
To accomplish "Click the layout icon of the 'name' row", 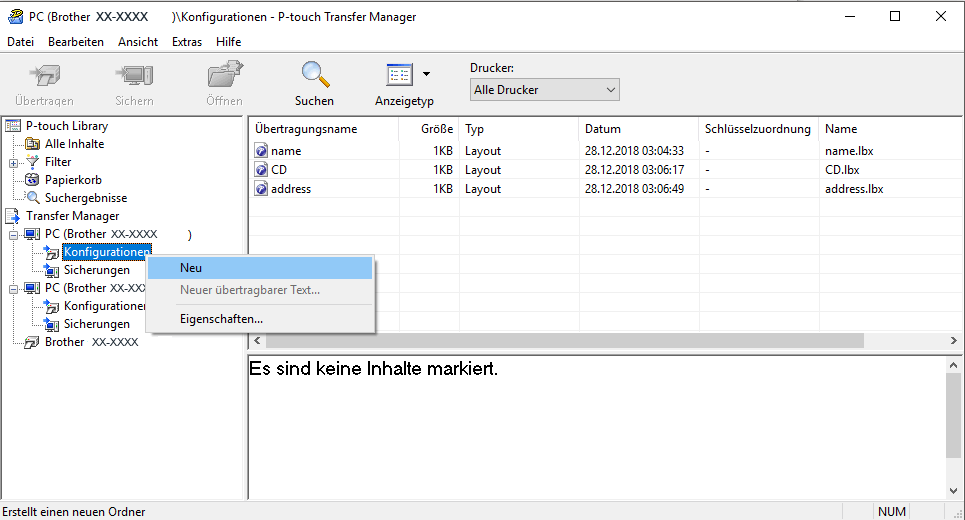I will [x=261, y=151].
